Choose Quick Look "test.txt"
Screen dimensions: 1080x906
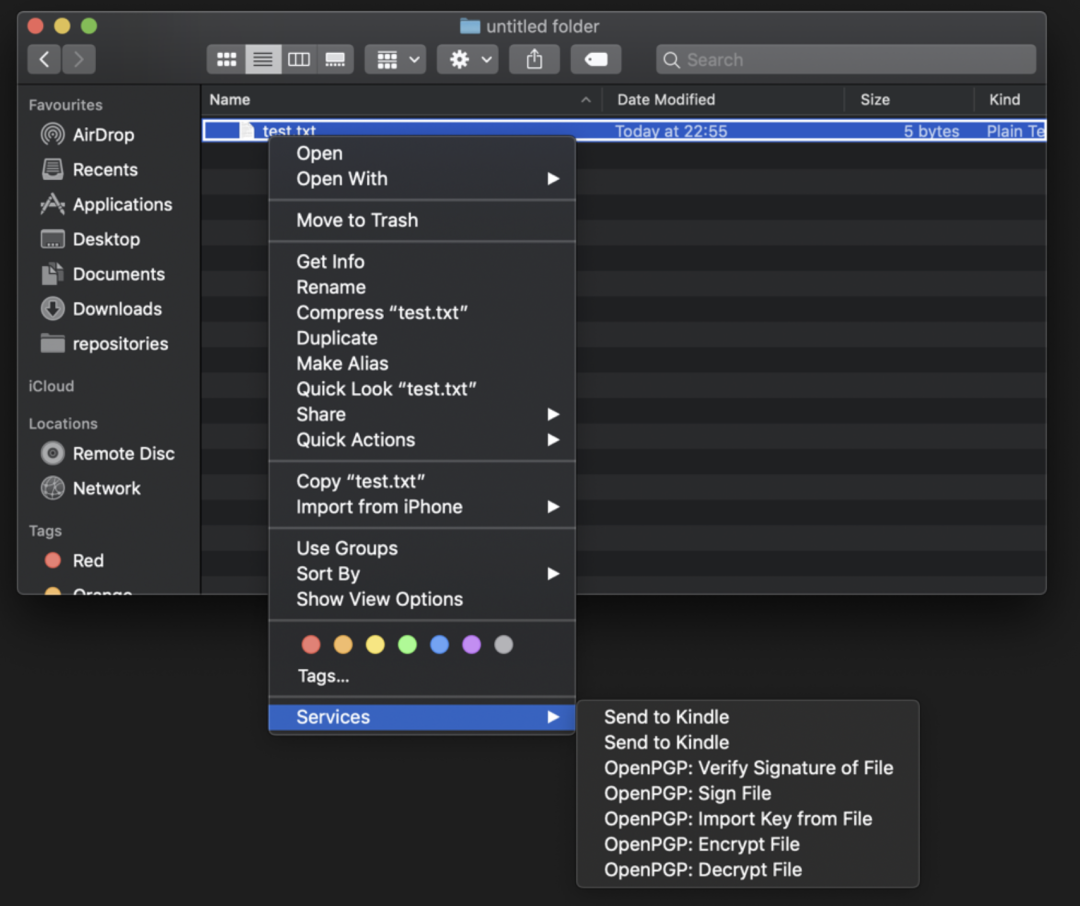422,389
